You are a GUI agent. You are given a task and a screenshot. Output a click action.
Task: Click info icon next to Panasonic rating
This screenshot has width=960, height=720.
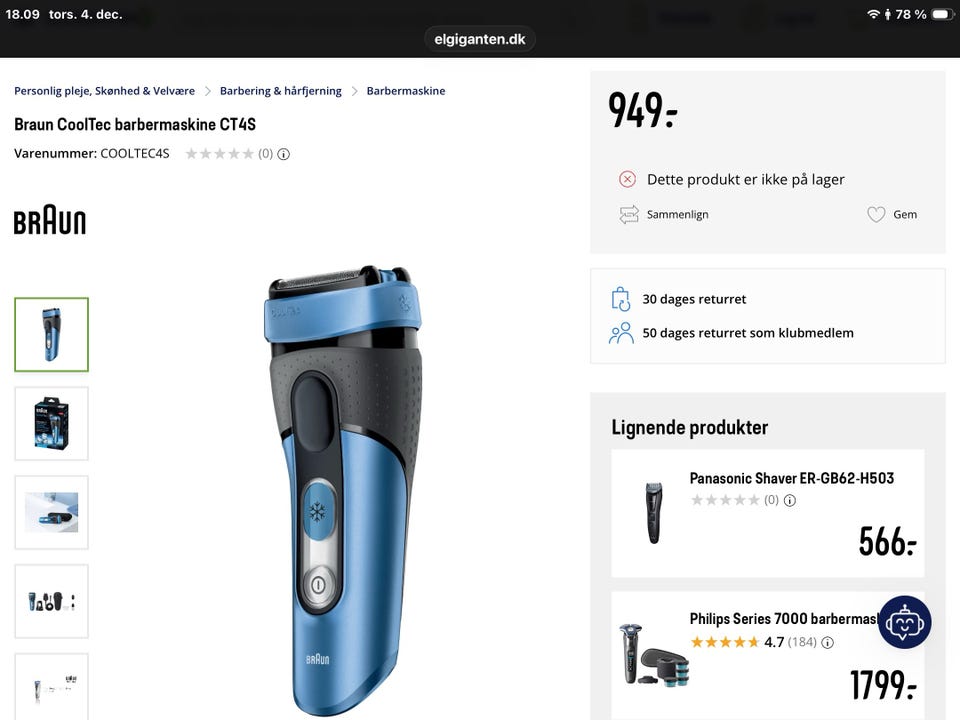tap(790, 500)
